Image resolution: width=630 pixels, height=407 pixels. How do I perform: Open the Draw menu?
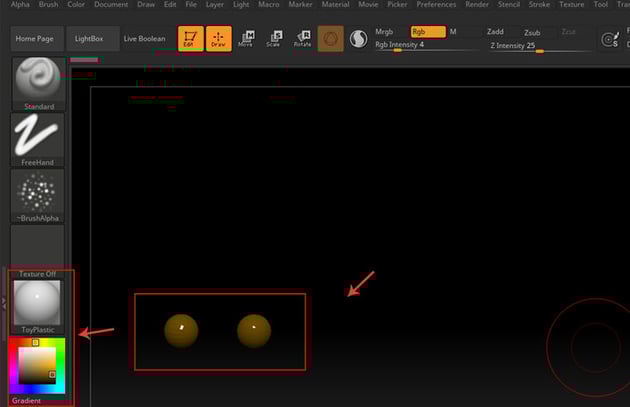pyautogui.click(x=146, y=4)
